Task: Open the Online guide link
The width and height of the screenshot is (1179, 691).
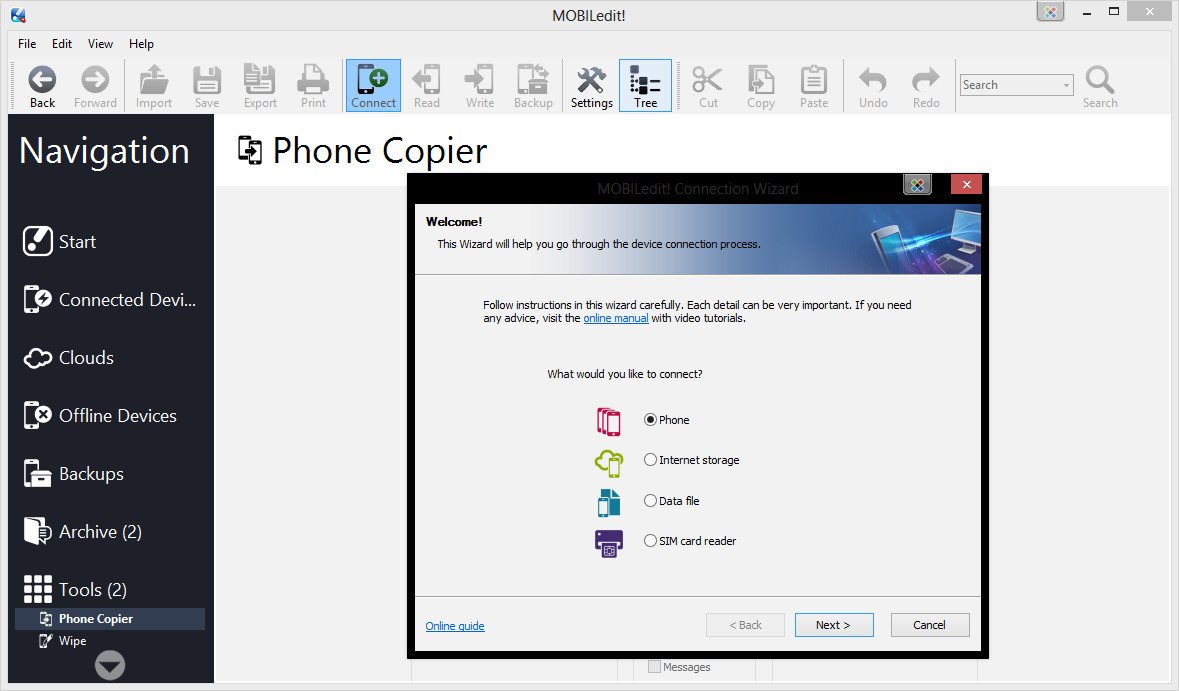Action: pyautogui.click(x=455, y=626)
